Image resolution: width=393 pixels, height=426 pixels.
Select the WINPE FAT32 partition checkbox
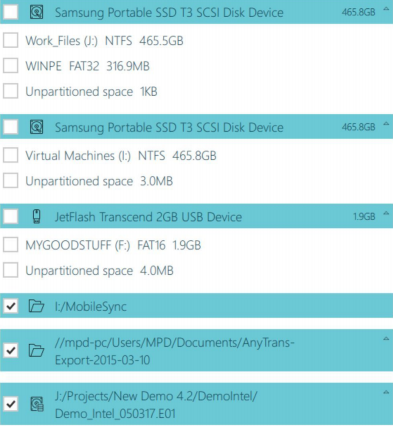pyautogui.click(x=10, y=66)
